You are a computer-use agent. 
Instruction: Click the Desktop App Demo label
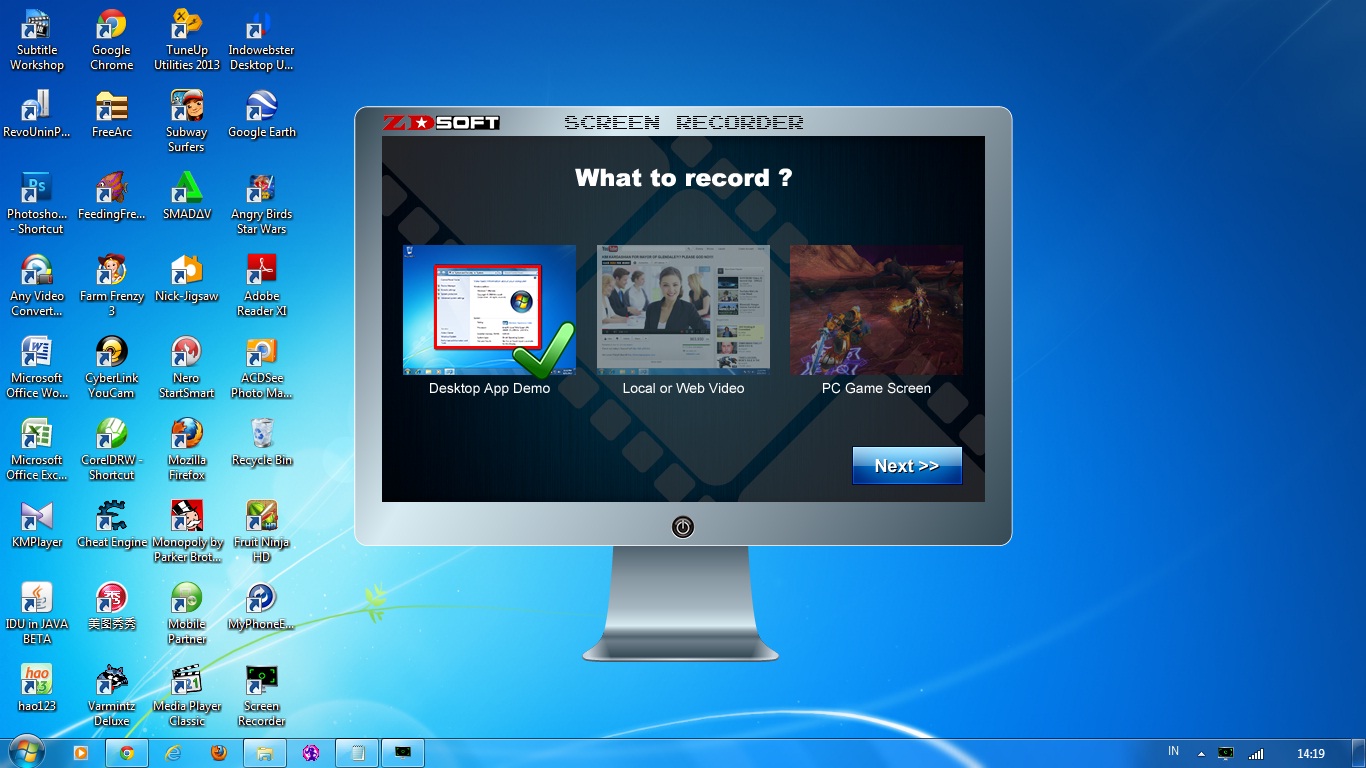[x=489, y=388]
